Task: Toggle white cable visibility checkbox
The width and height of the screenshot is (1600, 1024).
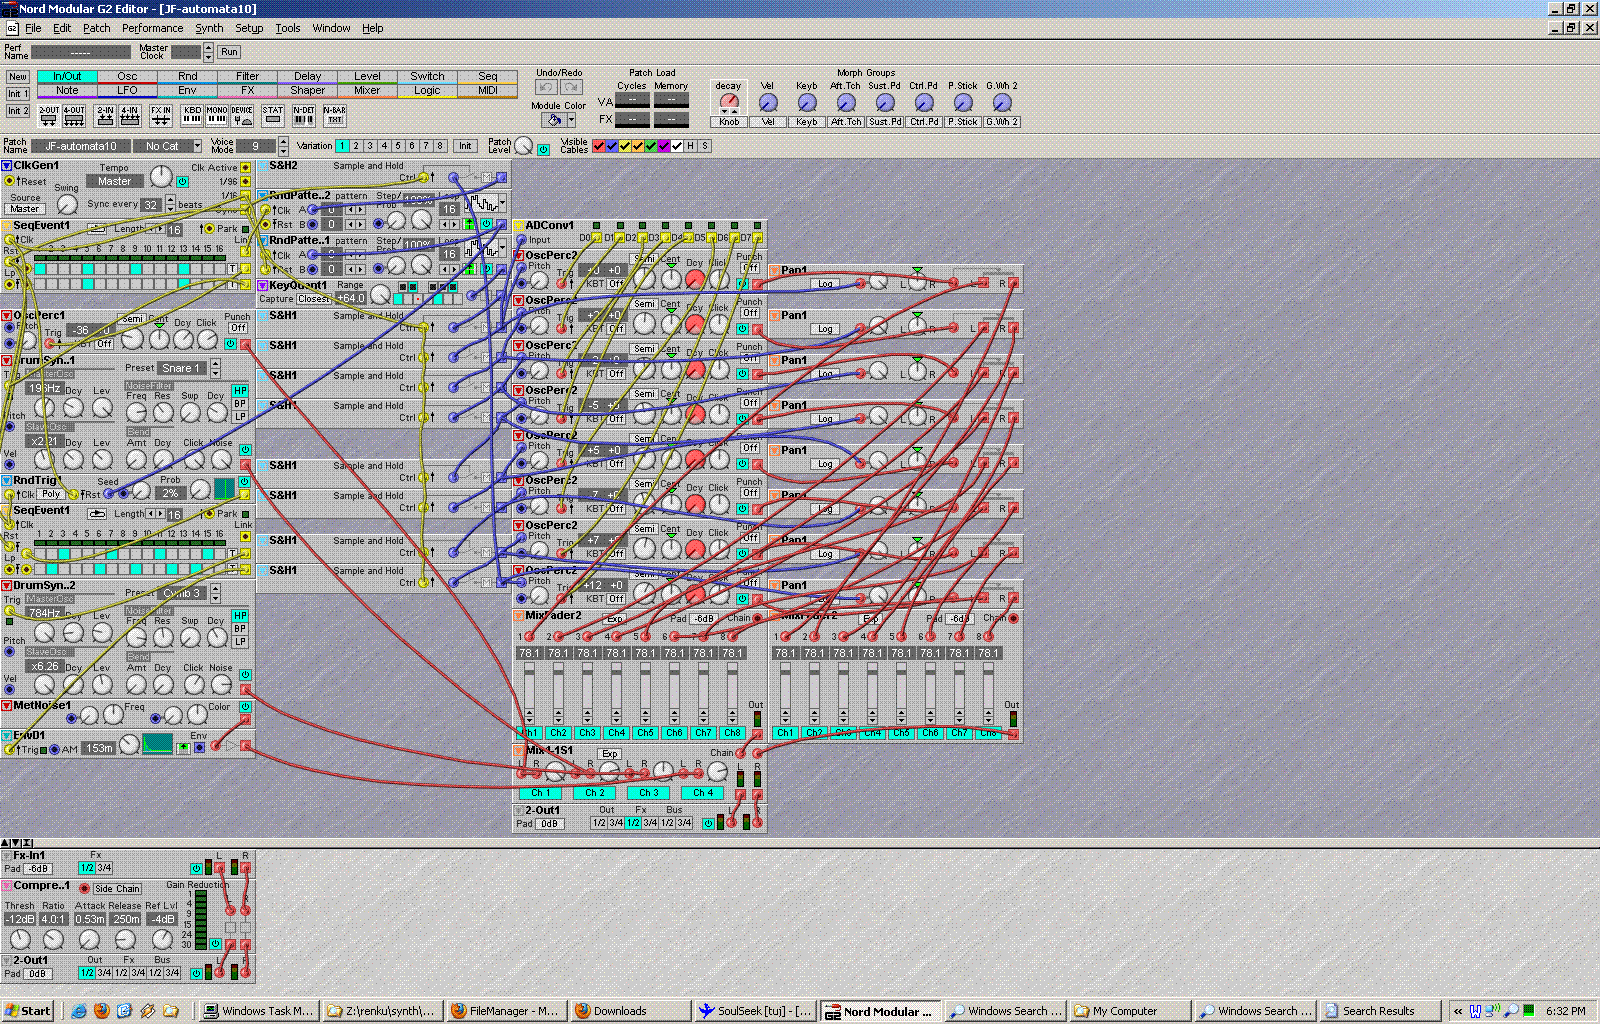Action: tap(677, 146)
